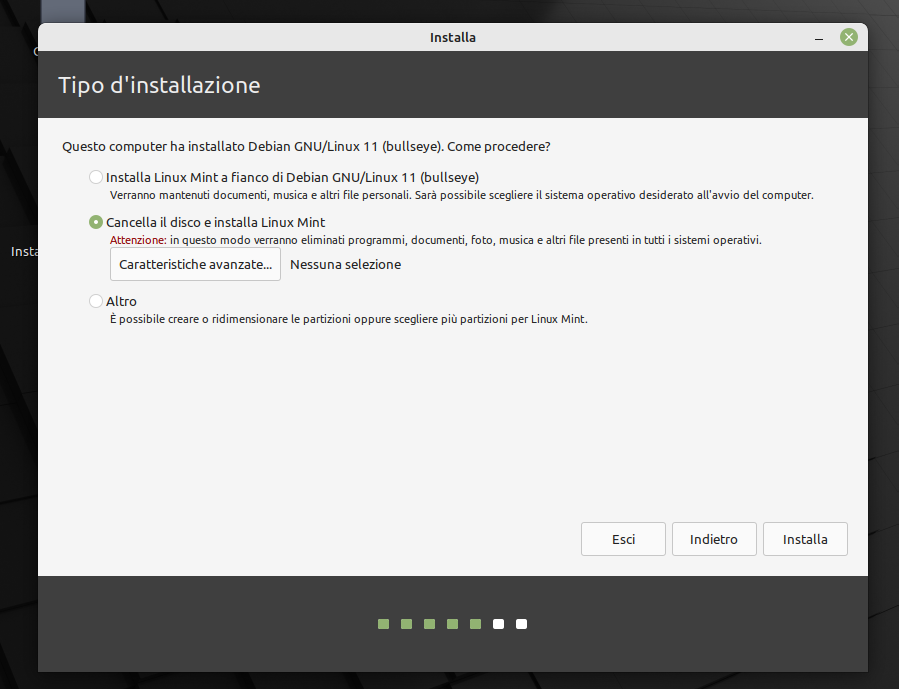
Task: Go back with the Indietro button
Action: [714, 539]
